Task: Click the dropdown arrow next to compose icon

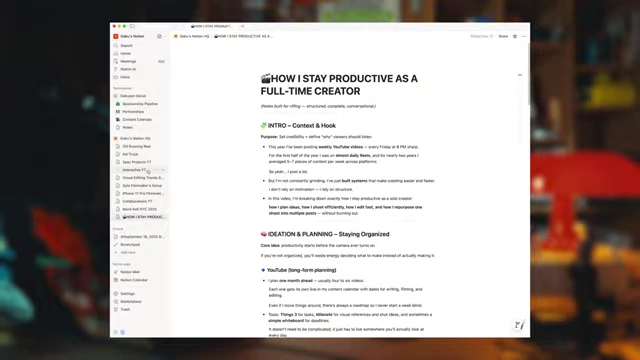Action: pos(164,36)
